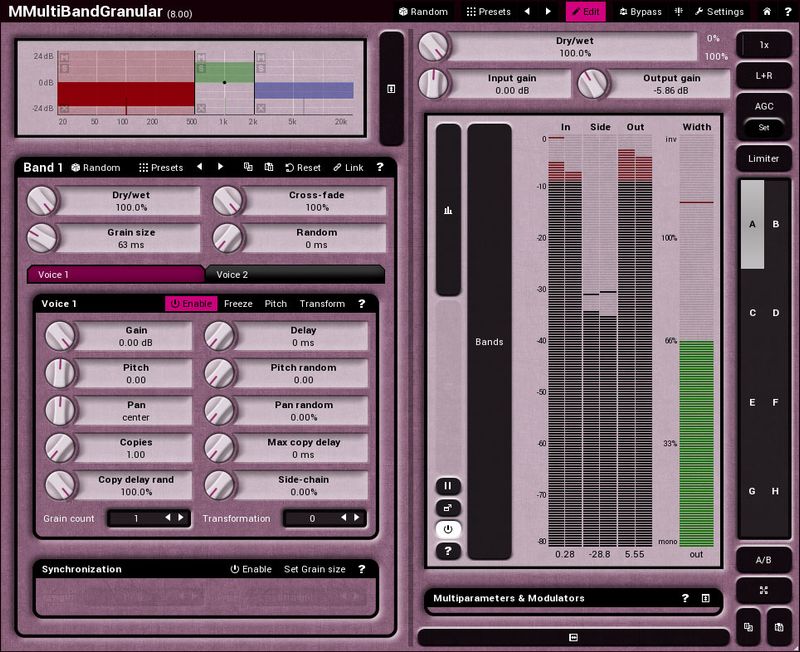
Task: Select preset slot A
Action: pos(752,224)
